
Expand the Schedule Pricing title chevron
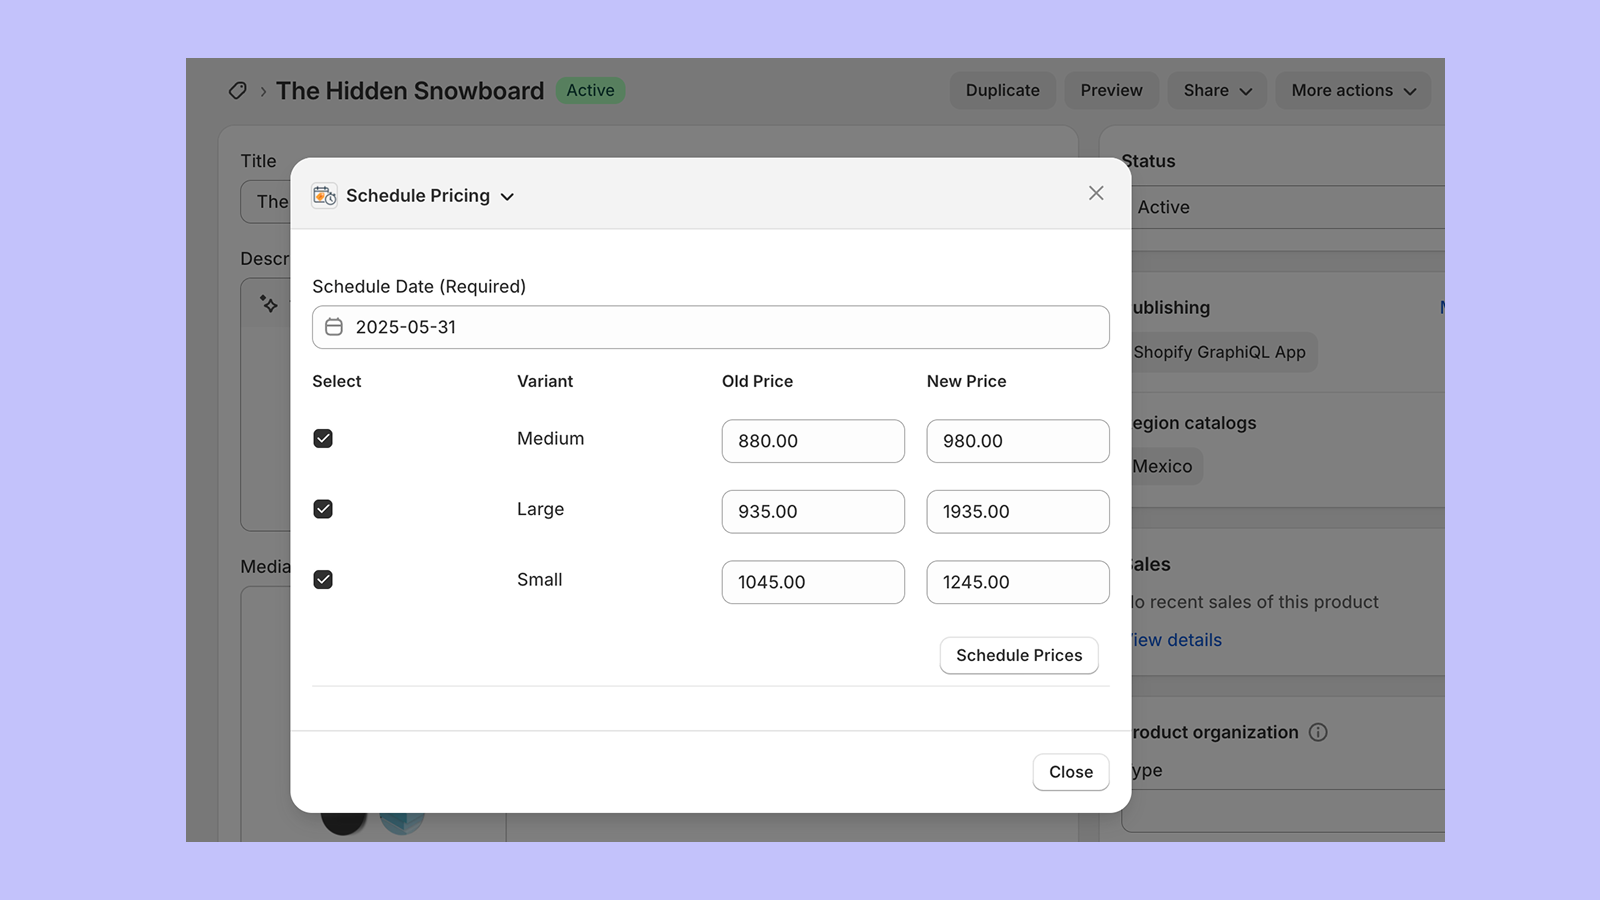tap(507, 196)
